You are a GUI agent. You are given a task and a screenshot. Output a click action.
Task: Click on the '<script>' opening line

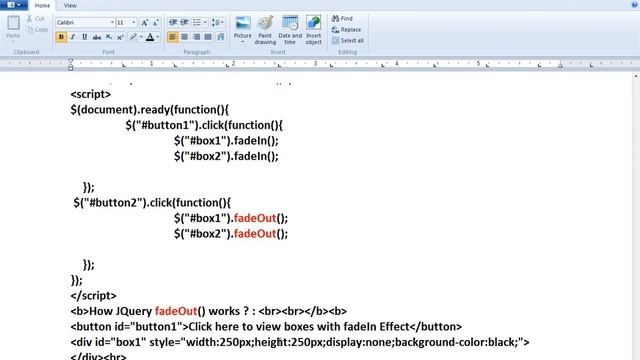click(x=91, y=94)
